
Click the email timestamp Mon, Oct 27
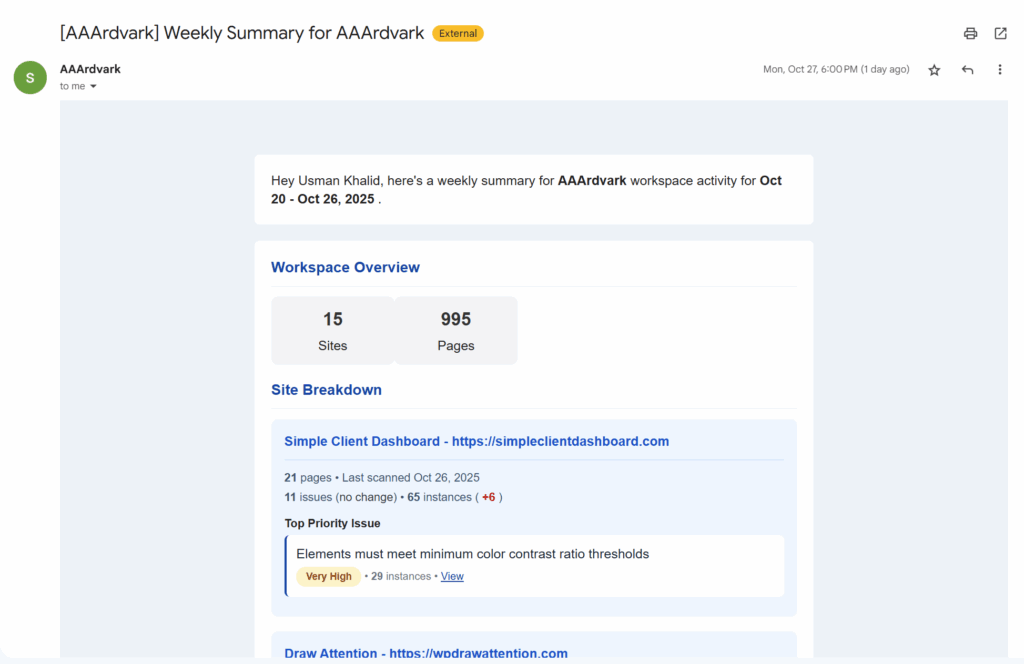(x=836, y=70)
